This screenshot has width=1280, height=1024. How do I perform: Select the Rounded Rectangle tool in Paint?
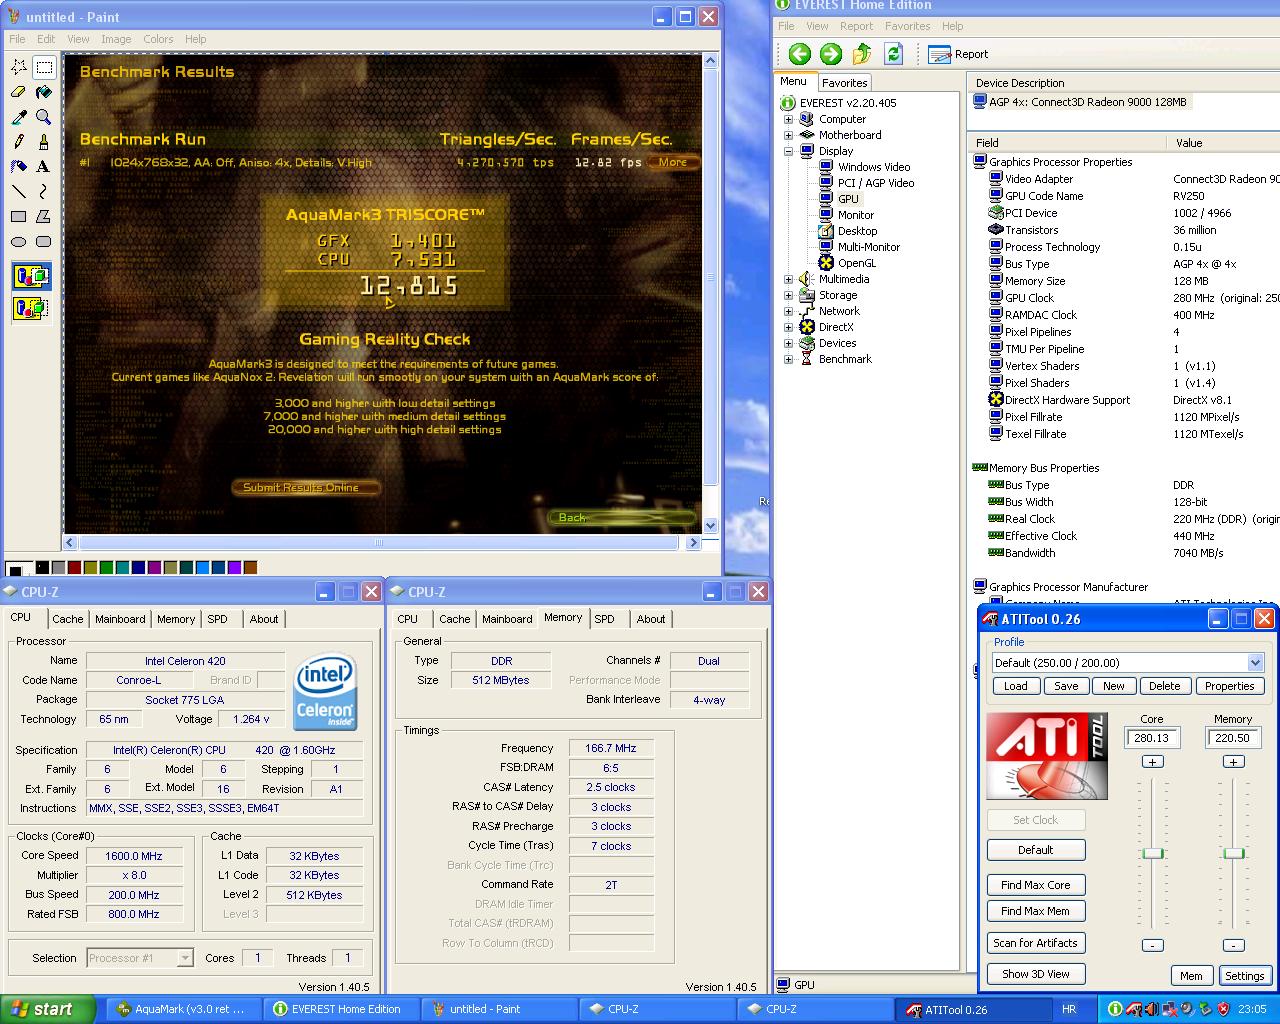click(x=44, y=242)
